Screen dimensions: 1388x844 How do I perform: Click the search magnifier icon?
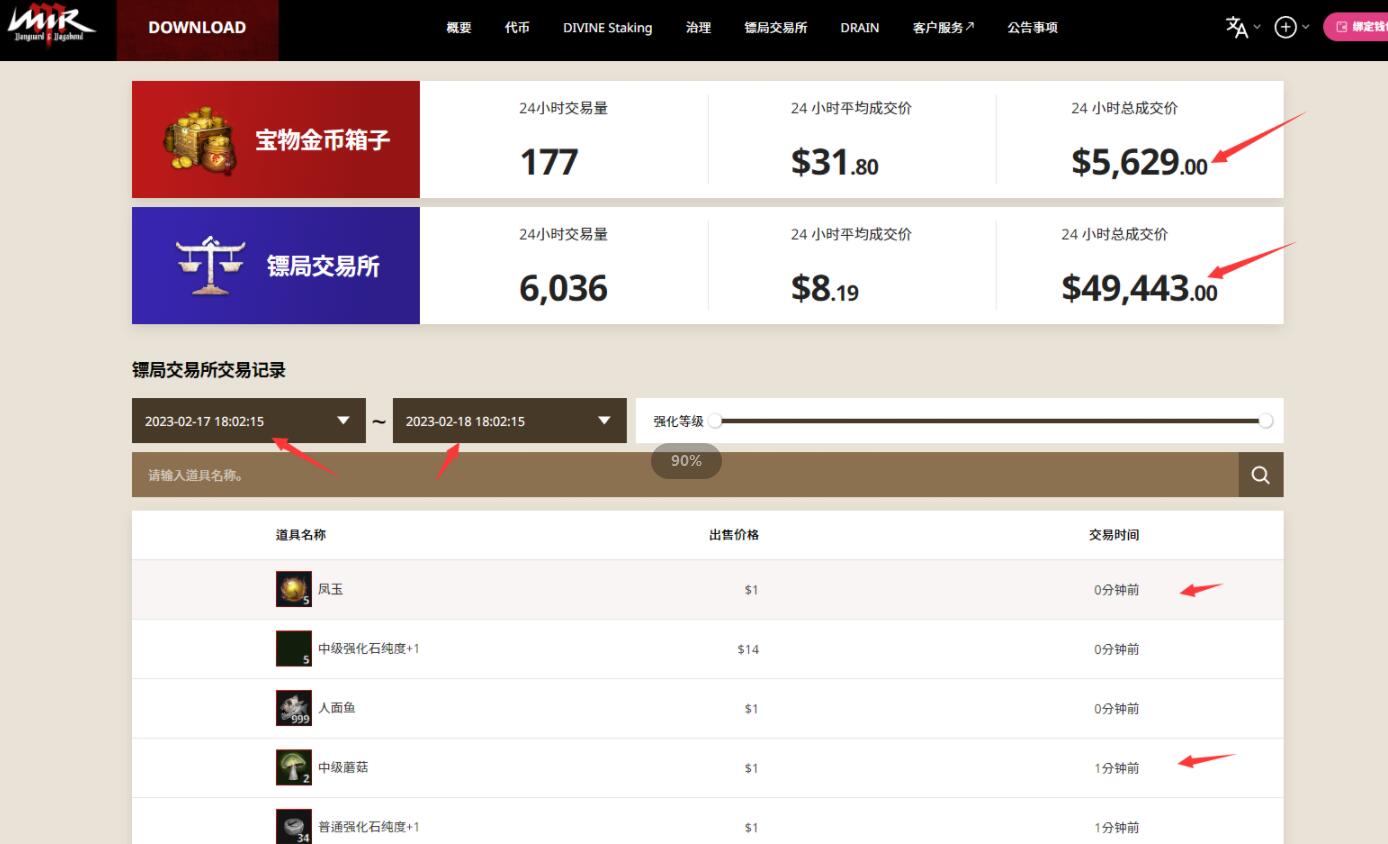1259,474
